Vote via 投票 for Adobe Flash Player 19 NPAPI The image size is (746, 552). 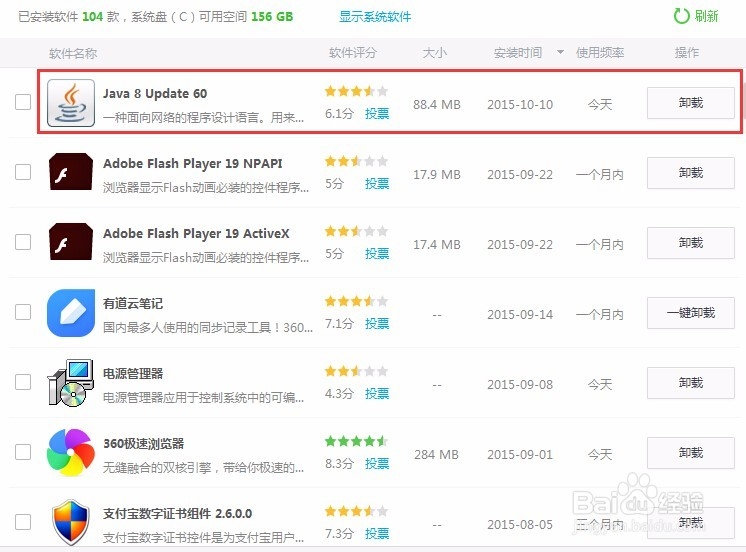[377, 184]
